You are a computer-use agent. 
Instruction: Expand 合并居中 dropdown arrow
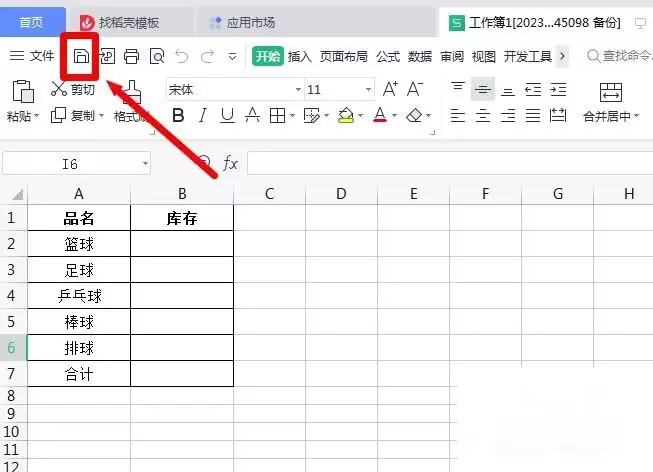(x=636, y=116)
